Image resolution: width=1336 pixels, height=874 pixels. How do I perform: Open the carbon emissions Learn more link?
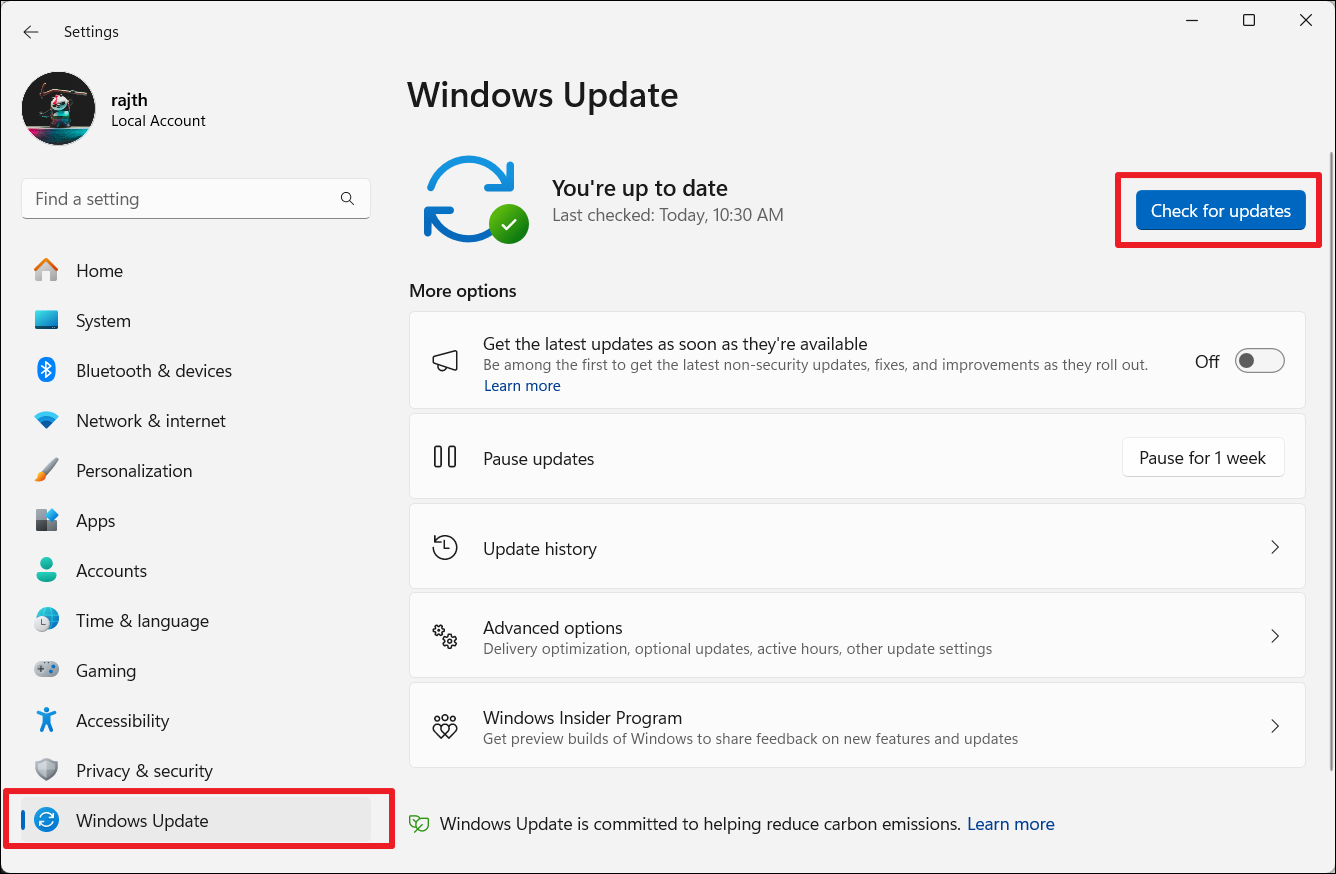1010,824
